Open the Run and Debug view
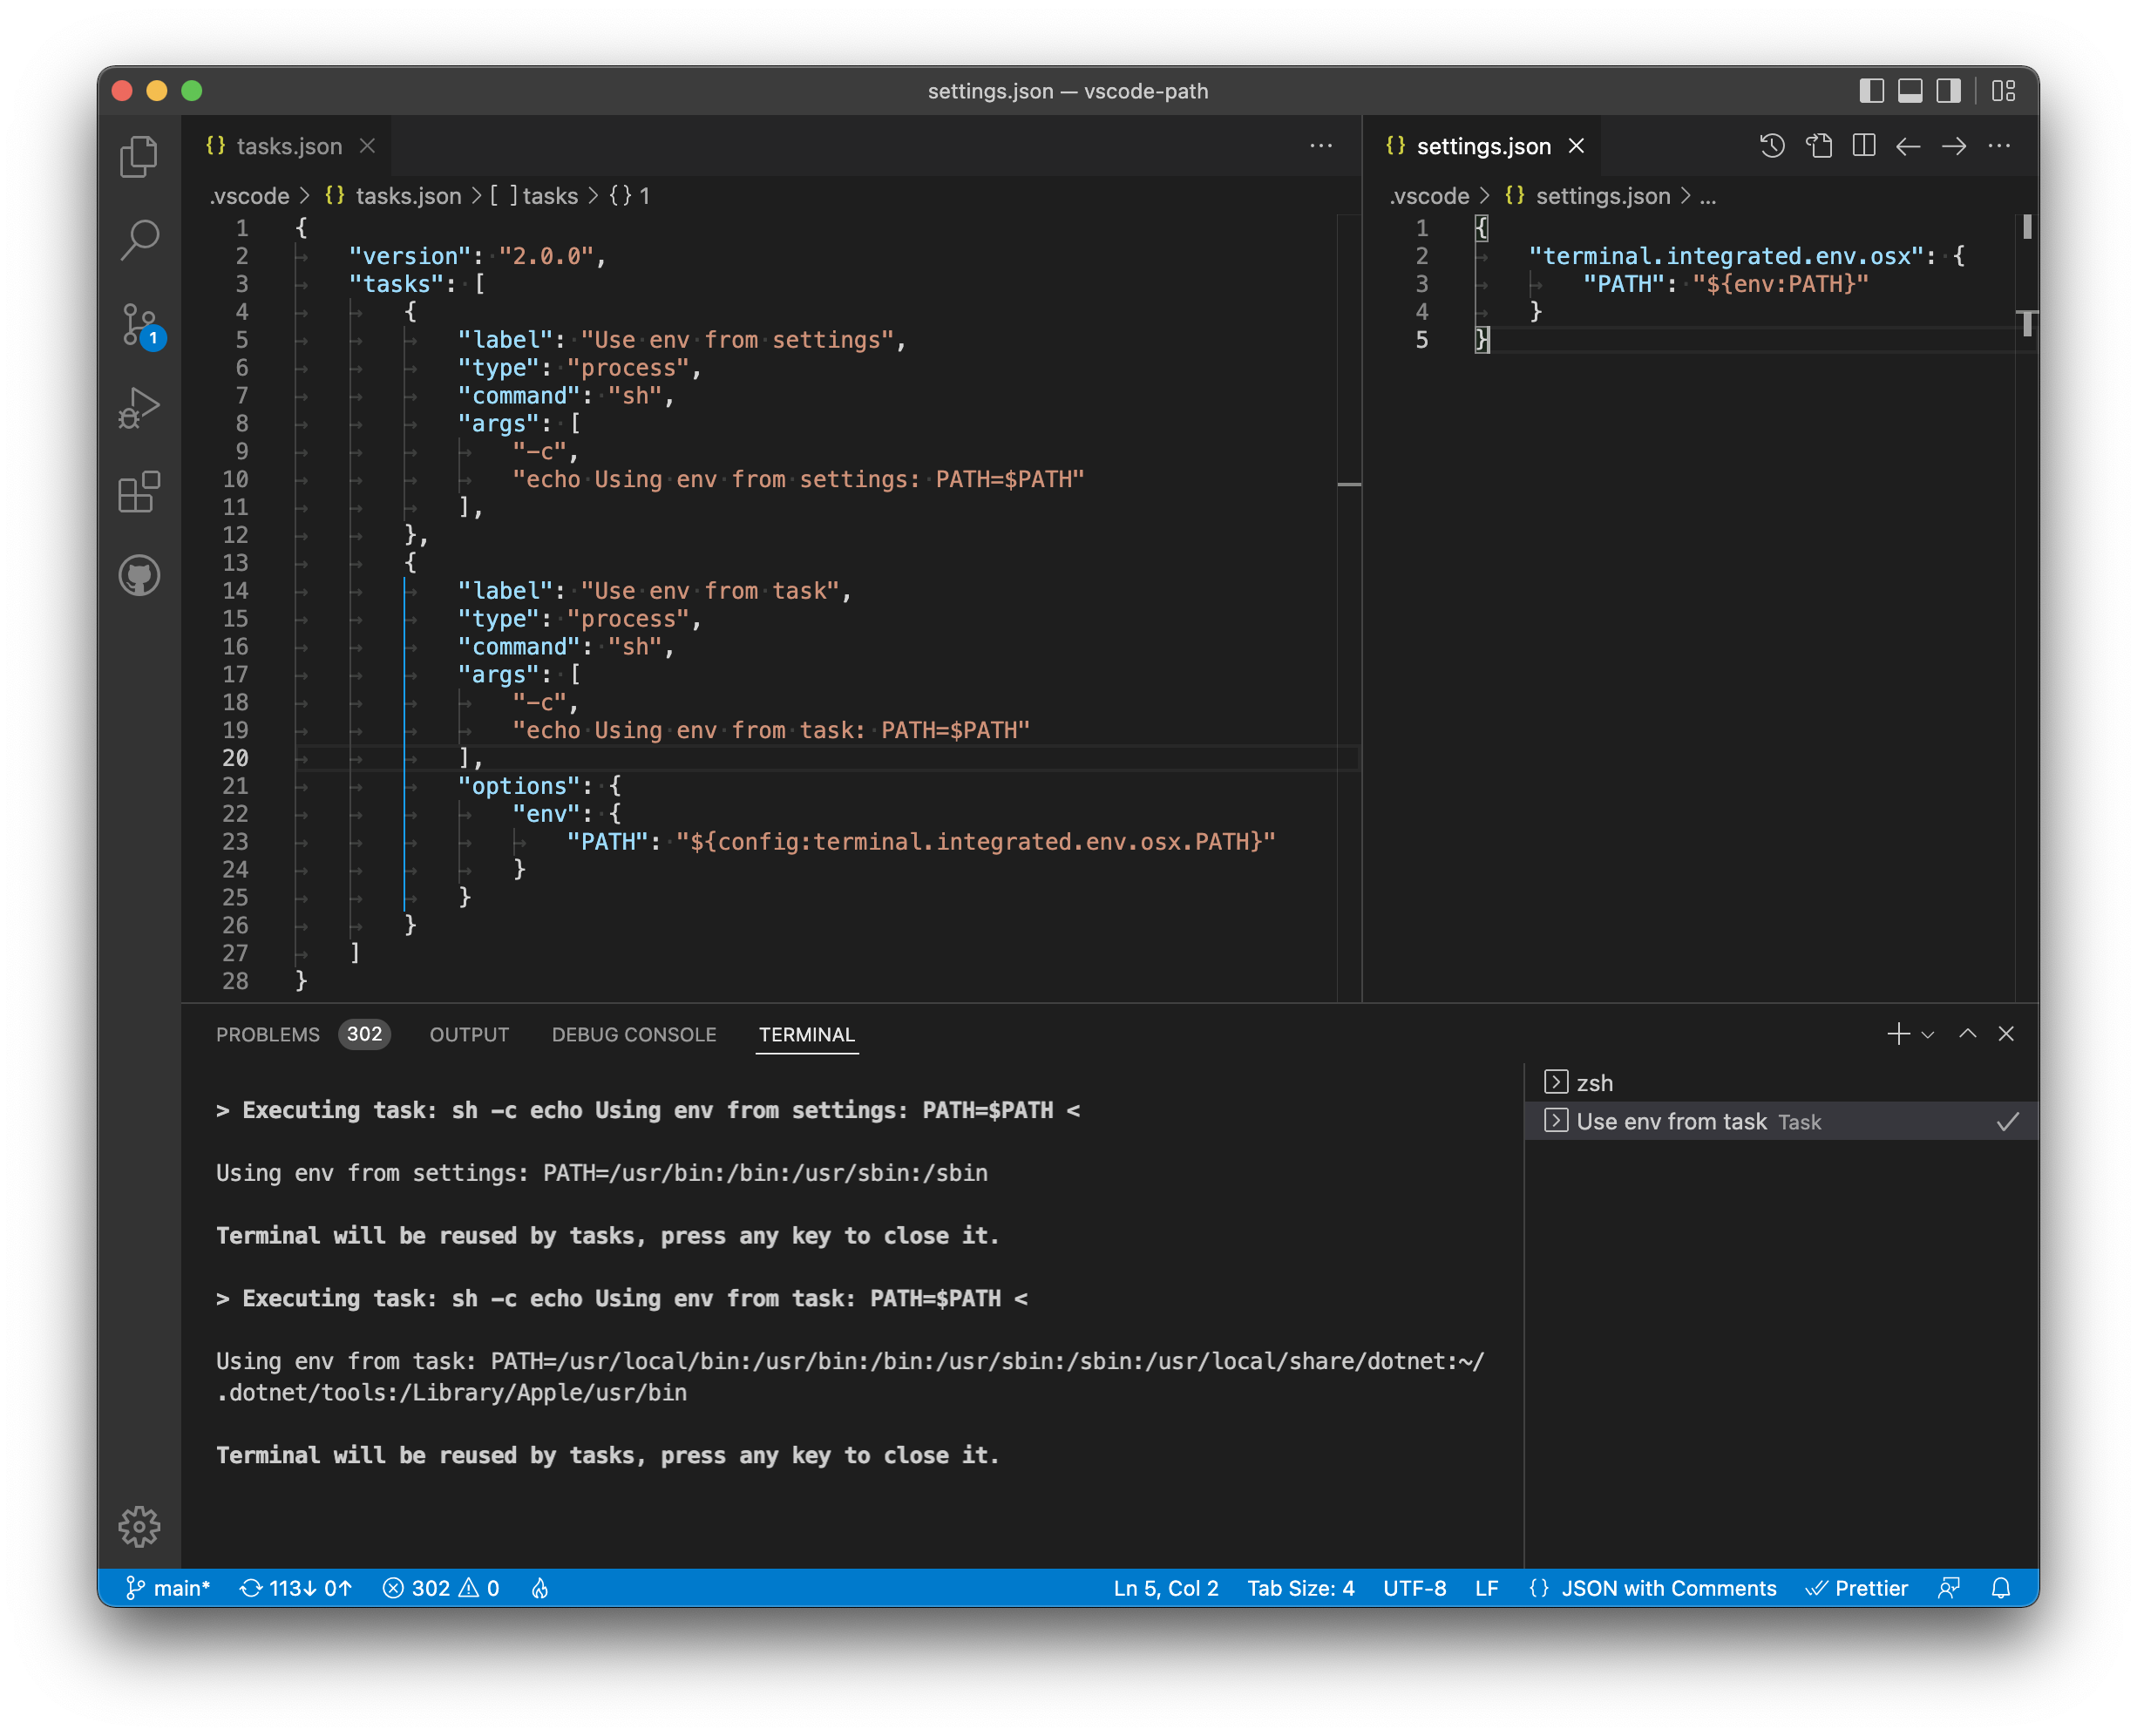The width and height of the screenshot is (2137, 1736). 140,408
